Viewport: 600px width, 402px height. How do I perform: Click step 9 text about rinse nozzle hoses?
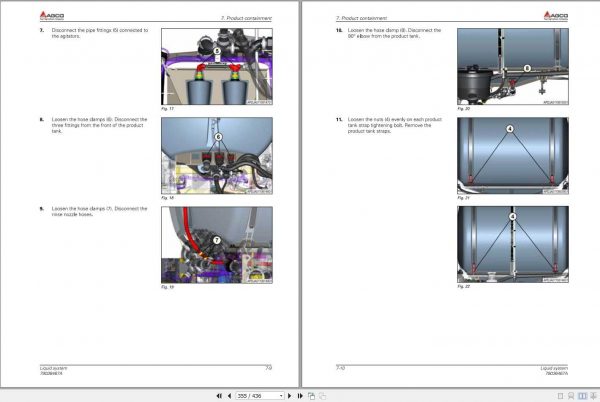pos(99,212)
